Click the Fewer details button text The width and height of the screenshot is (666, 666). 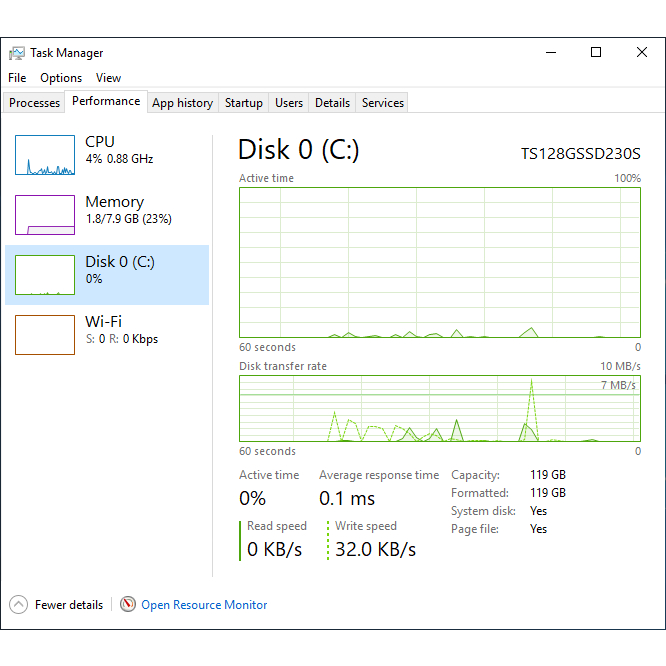69,605
